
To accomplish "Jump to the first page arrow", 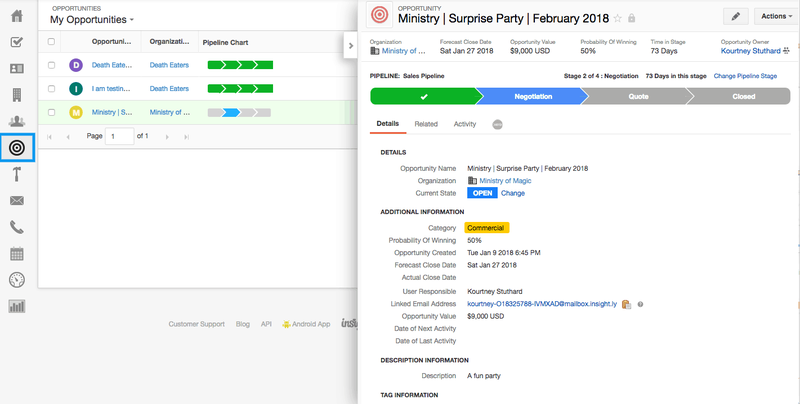I will (x=49, y=137).
